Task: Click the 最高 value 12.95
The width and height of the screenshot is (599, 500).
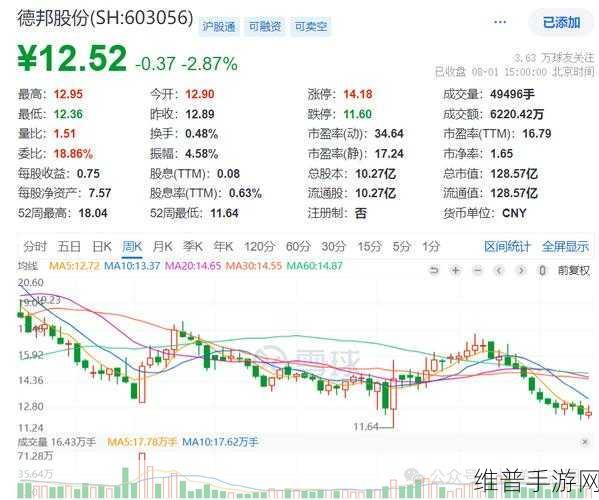Action: [68, 94]
